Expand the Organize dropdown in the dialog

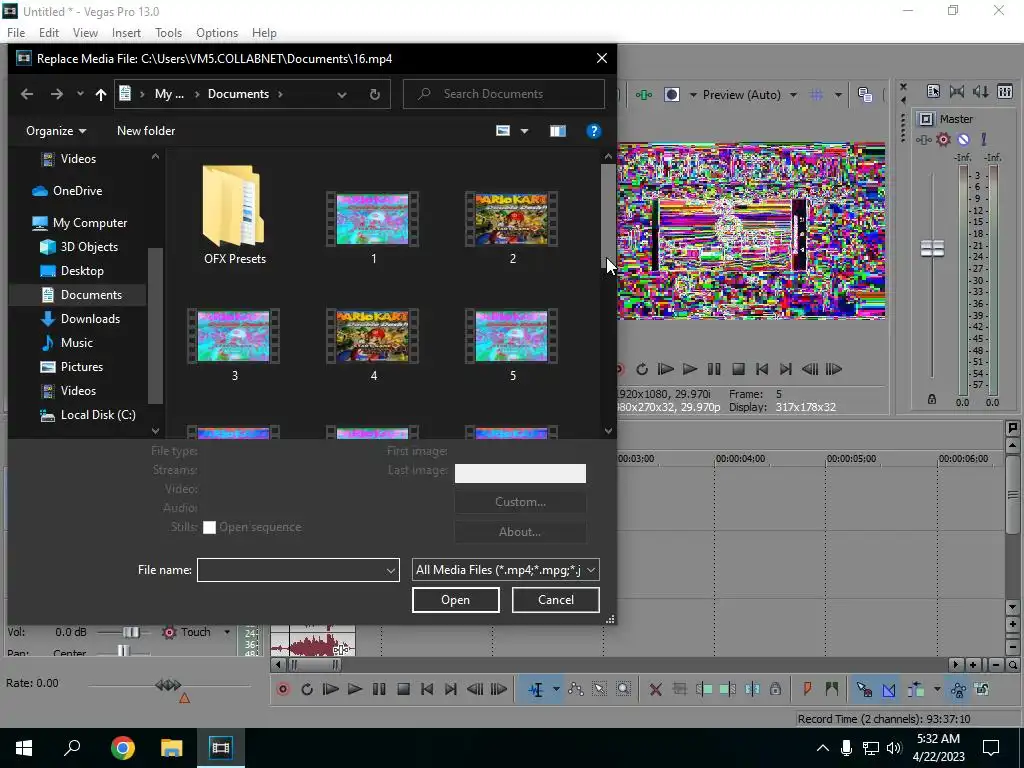(56, 131)
